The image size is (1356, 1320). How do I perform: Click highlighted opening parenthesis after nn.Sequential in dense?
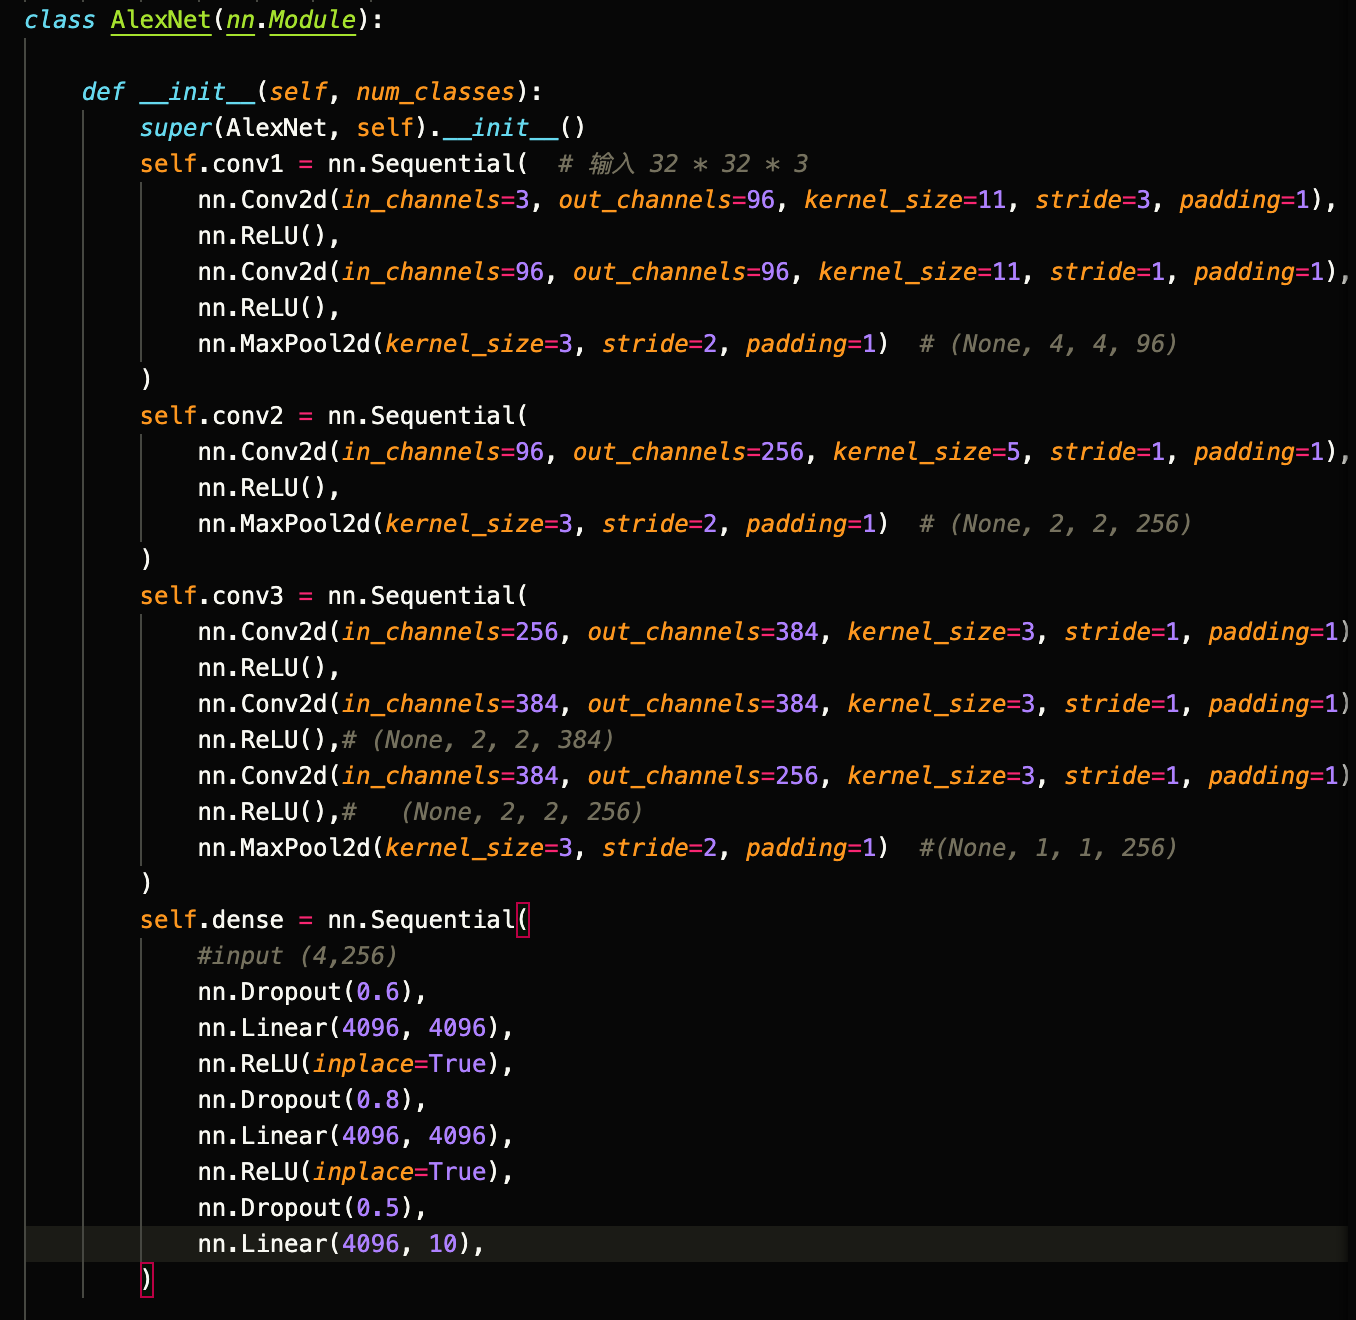[x=522, y=920]
